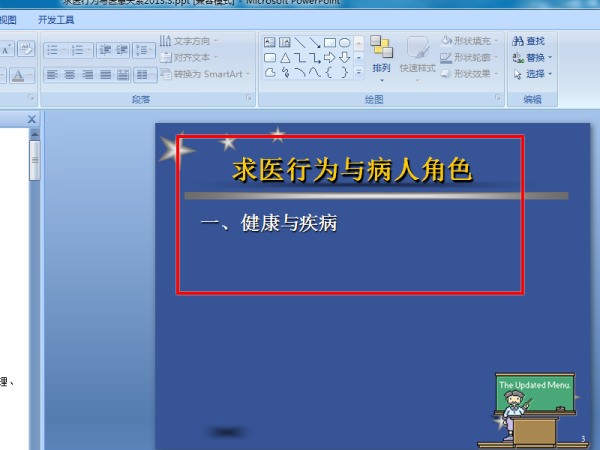Viewport: 600px width, 450px height.
Task: Click the body text 一、健康与疾病
Action: pyautogui.click(x=269, y=223)
